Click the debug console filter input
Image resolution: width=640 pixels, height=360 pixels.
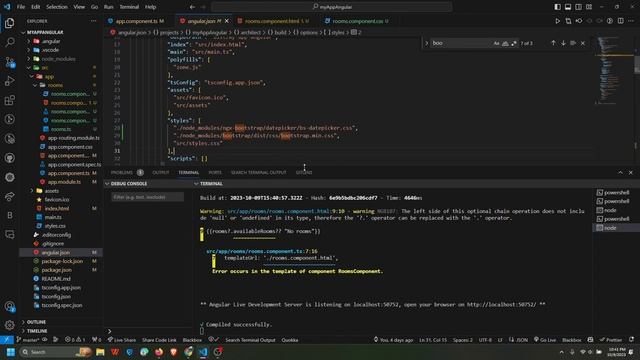[147, 197]
